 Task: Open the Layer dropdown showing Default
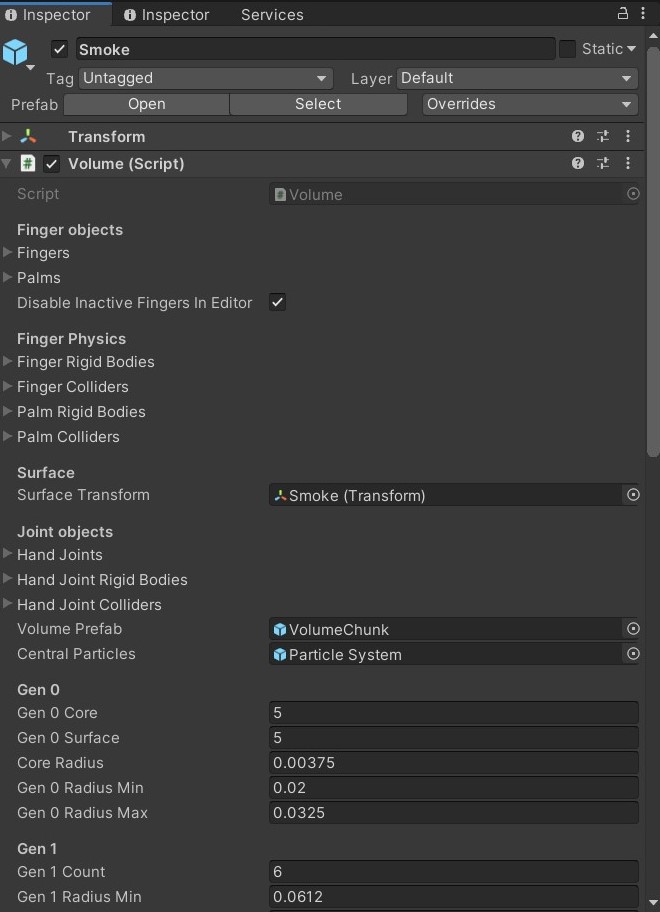[517, 78]
